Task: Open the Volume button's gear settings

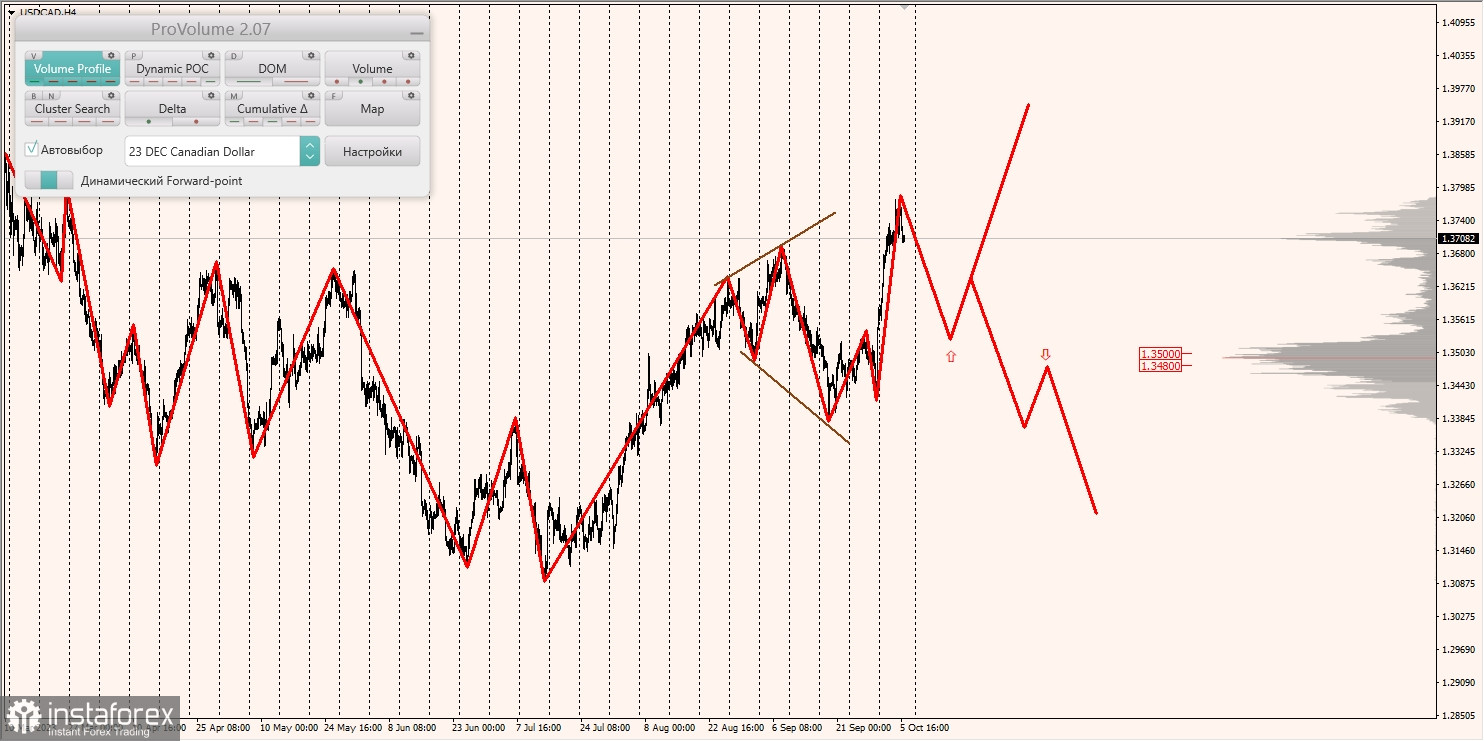Action: tap(411, 55)
